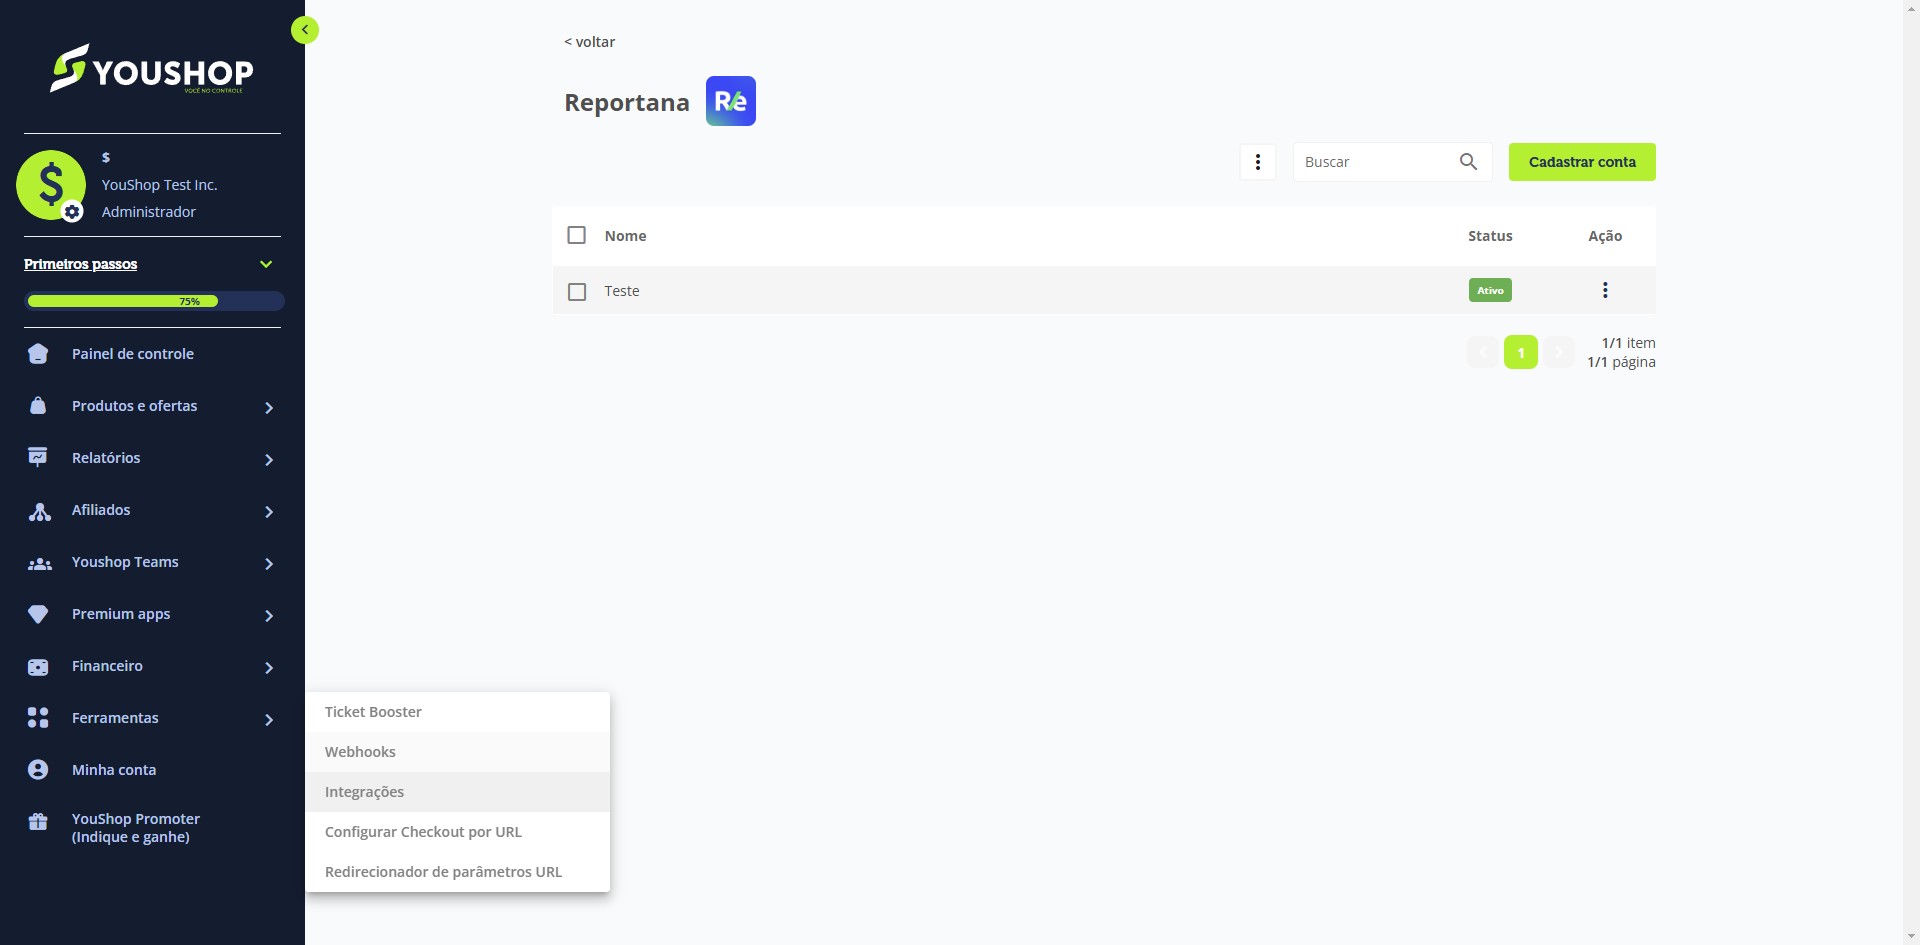Screen dimensions: 1920x945
Task: Open the three-dot menu beside the search box
Action: coord(1258,162)
